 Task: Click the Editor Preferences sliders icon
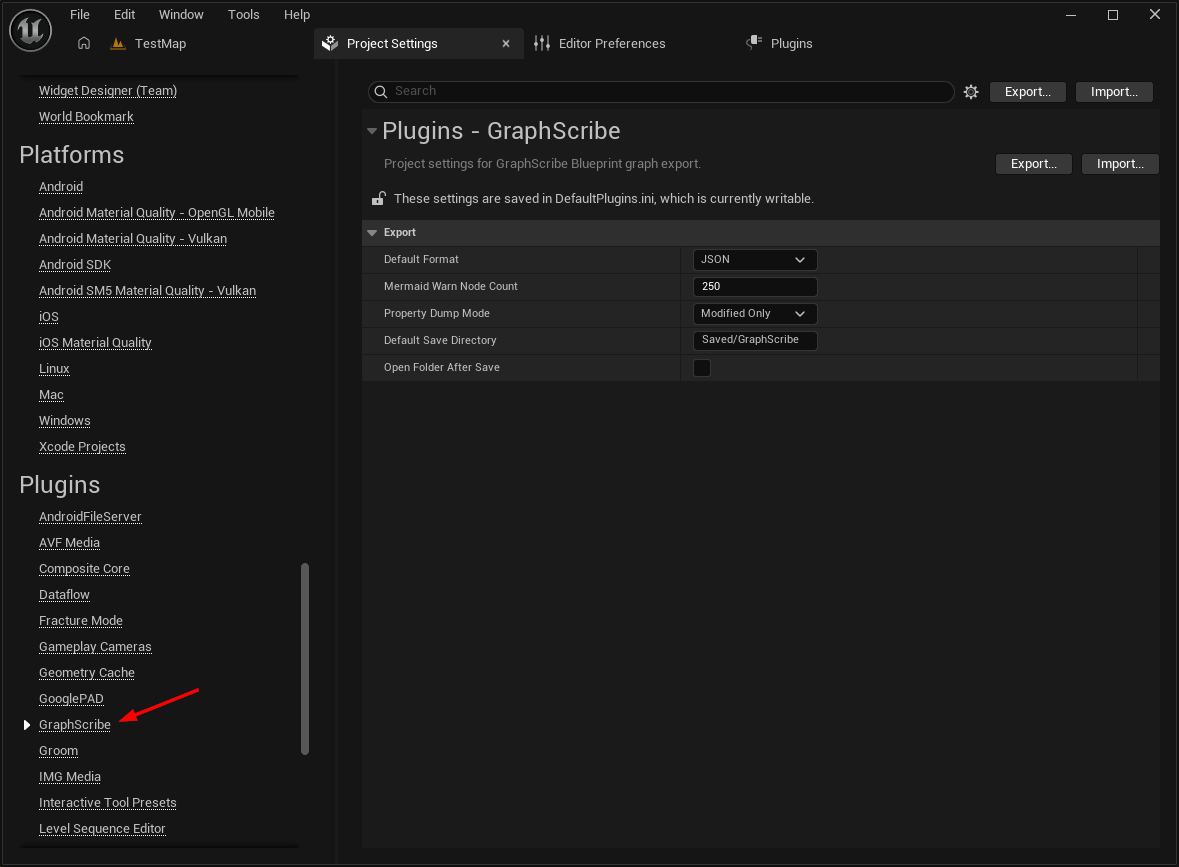click(541, 44)
